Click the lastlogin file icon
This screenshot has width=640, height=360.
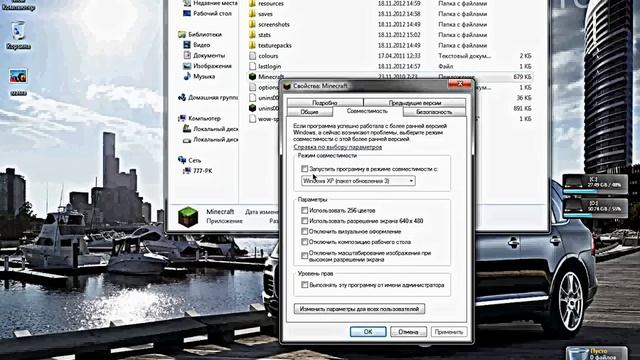(252, 66)
